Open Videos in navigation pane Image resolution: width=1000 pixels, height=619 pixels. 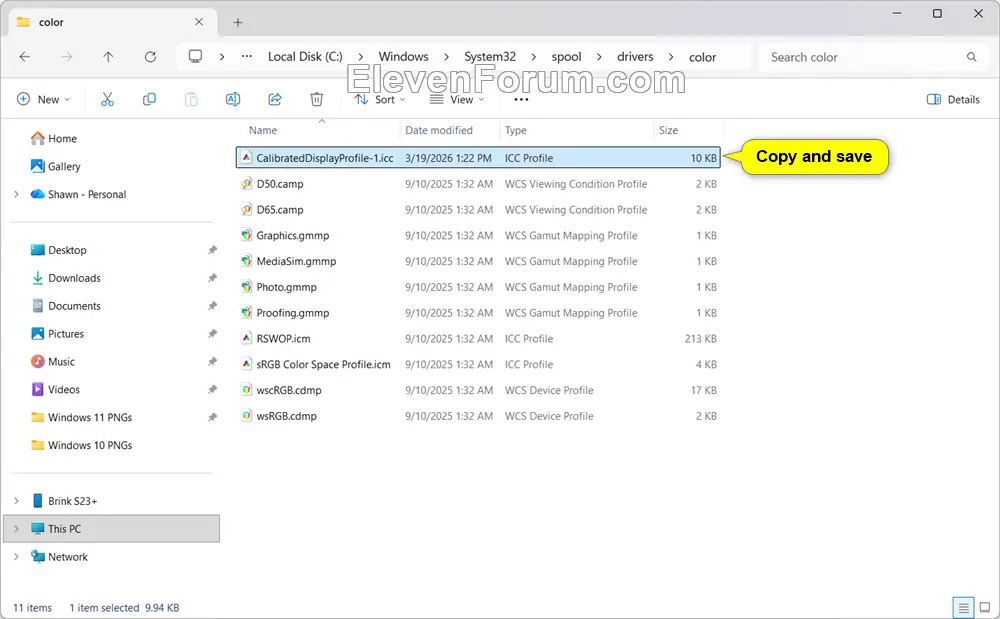click(55, 390)
